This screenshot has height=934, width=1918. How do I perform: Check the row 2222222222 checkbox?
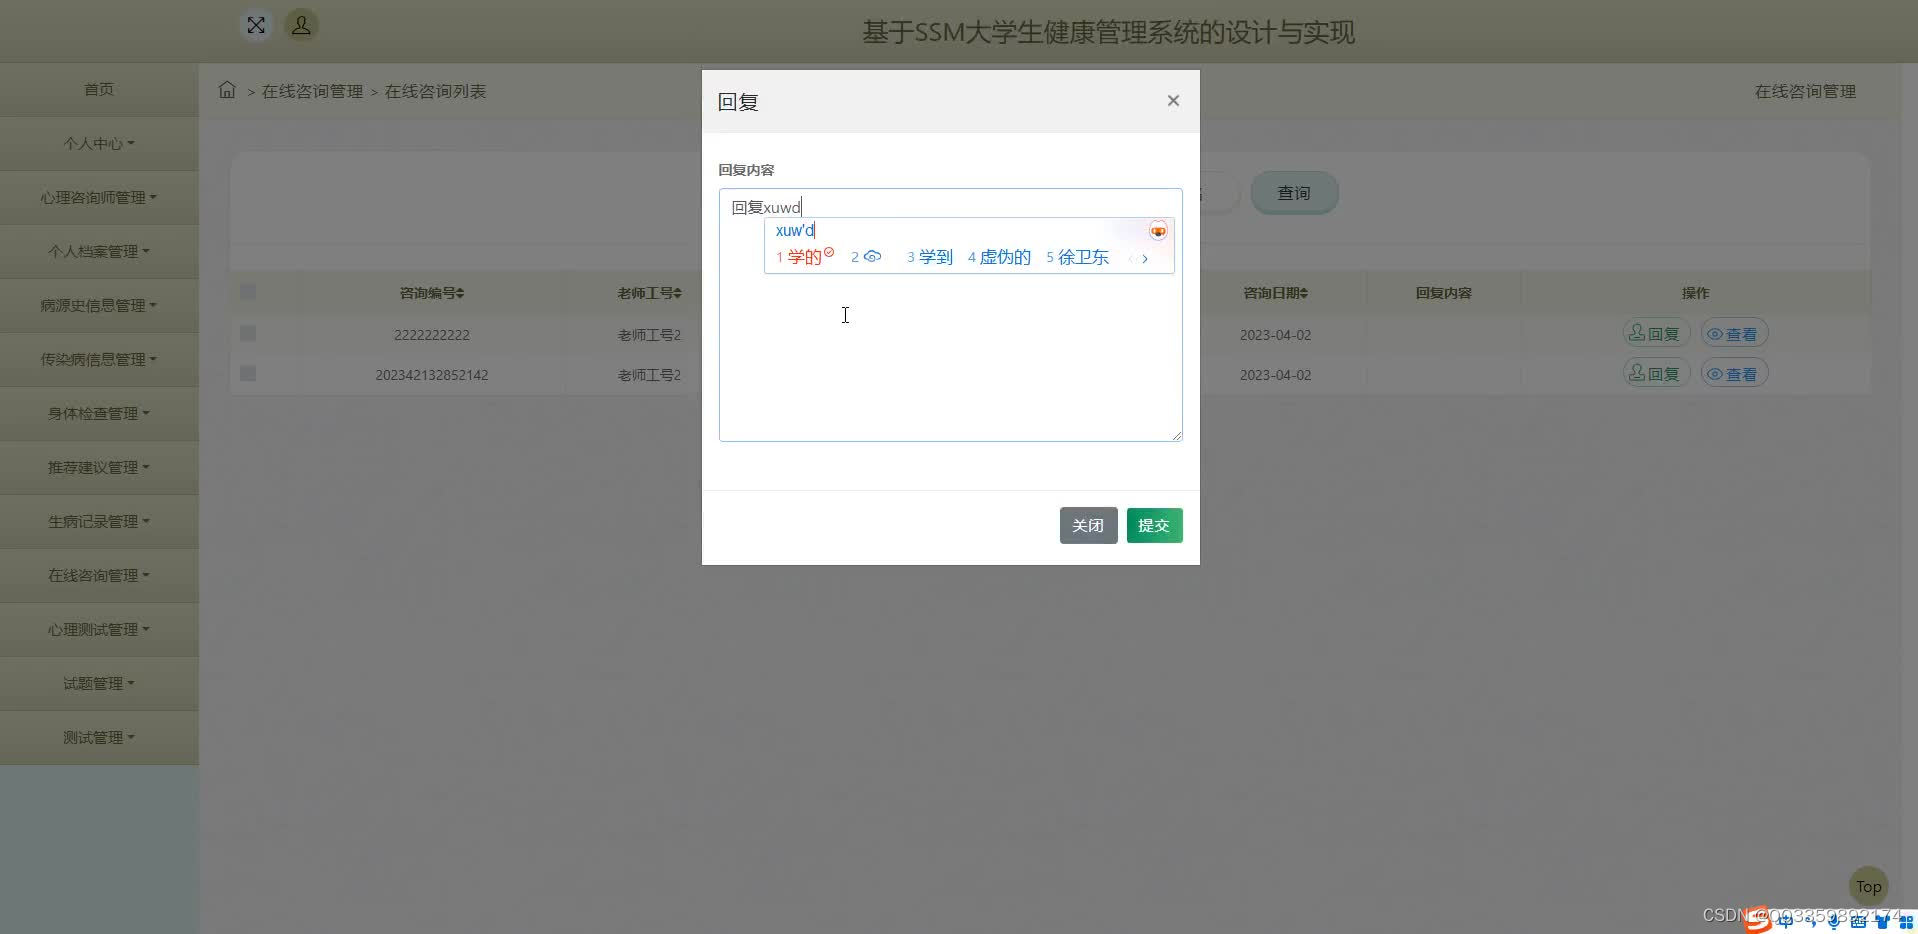tap(248, 334)
